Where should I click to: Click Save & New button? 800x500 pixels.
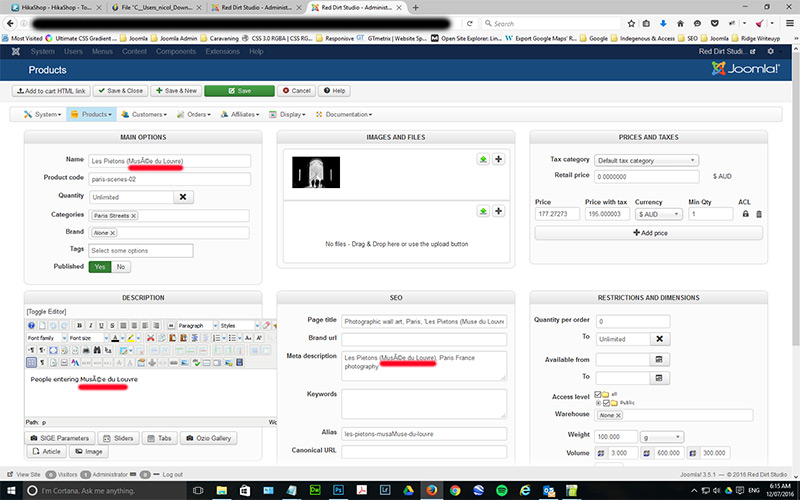(x=176, y=91)
